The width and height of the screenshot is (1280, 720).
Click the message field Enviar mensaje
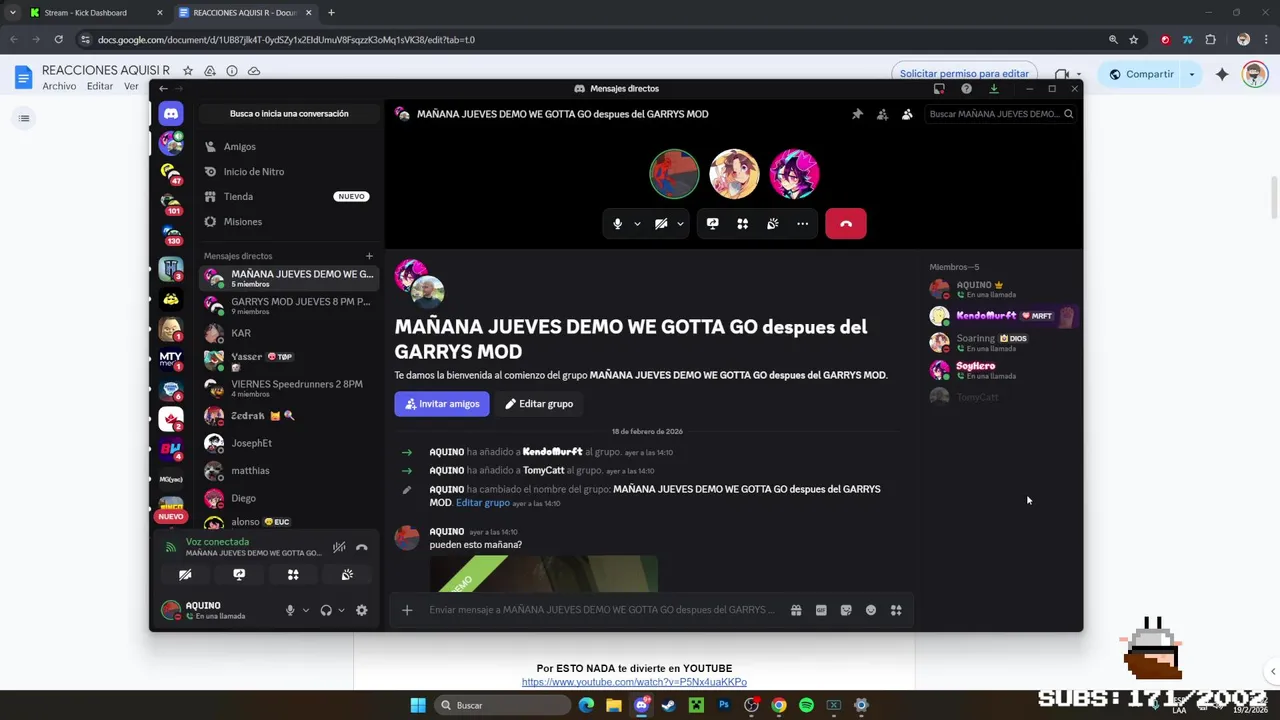(x=600, y=610)
